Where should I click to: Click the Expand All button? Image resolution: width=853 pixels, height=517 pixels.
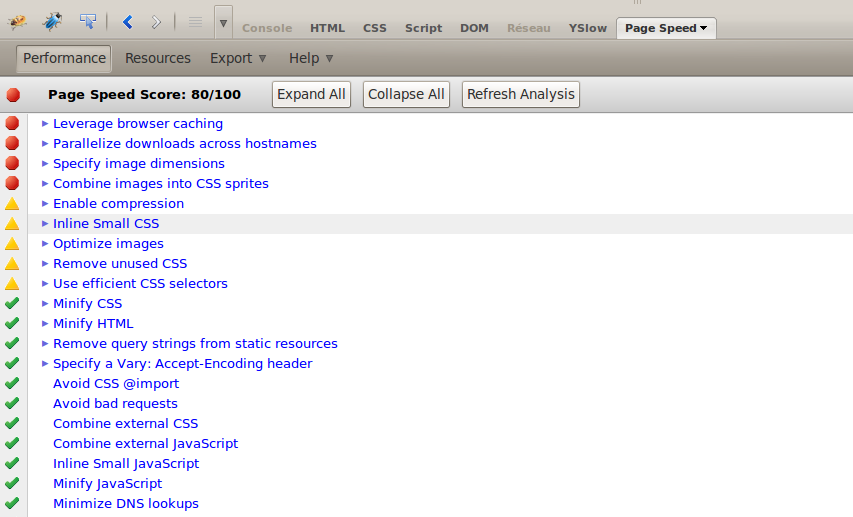coord(311,94)
